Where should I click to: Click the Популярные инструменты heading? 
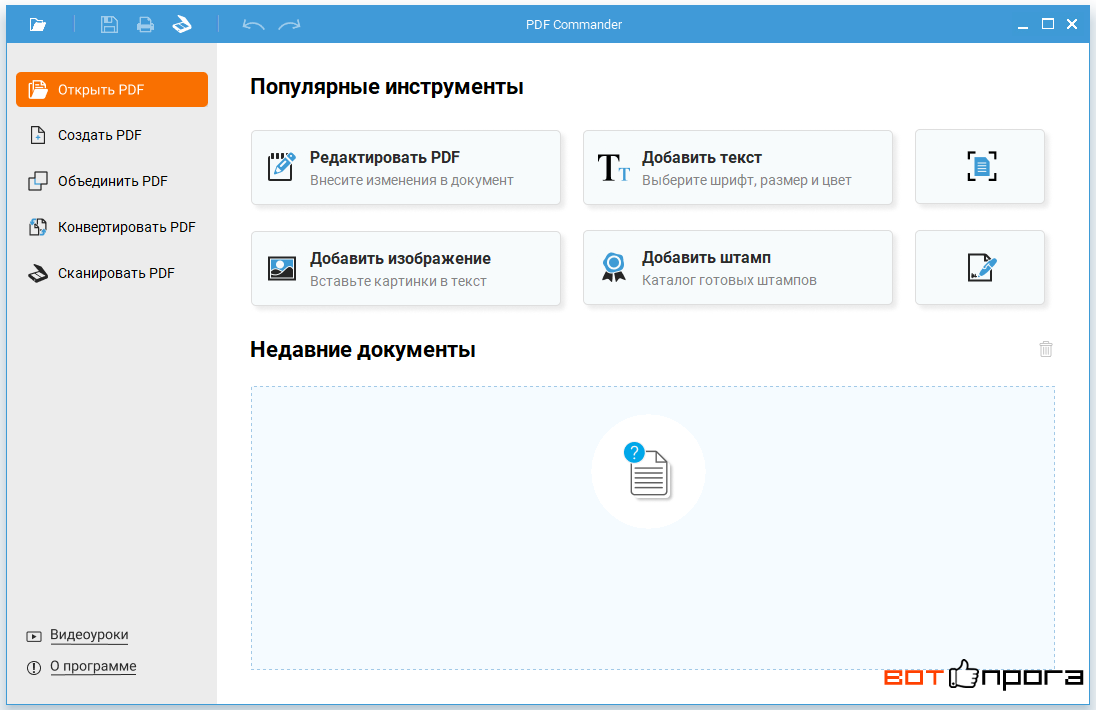tap(387, 87)
